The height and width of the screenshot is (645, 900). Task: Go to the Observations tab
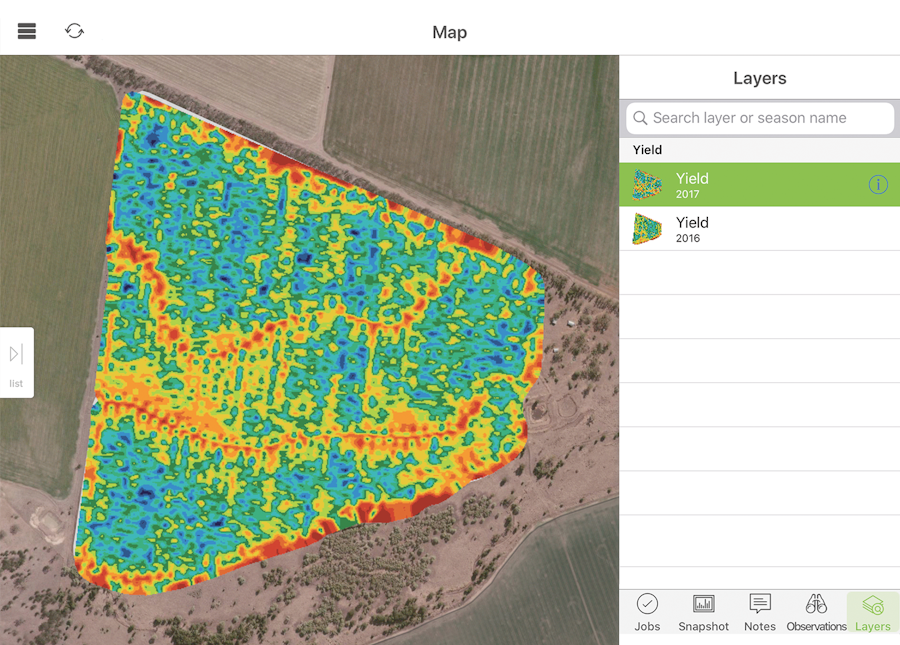816,611
